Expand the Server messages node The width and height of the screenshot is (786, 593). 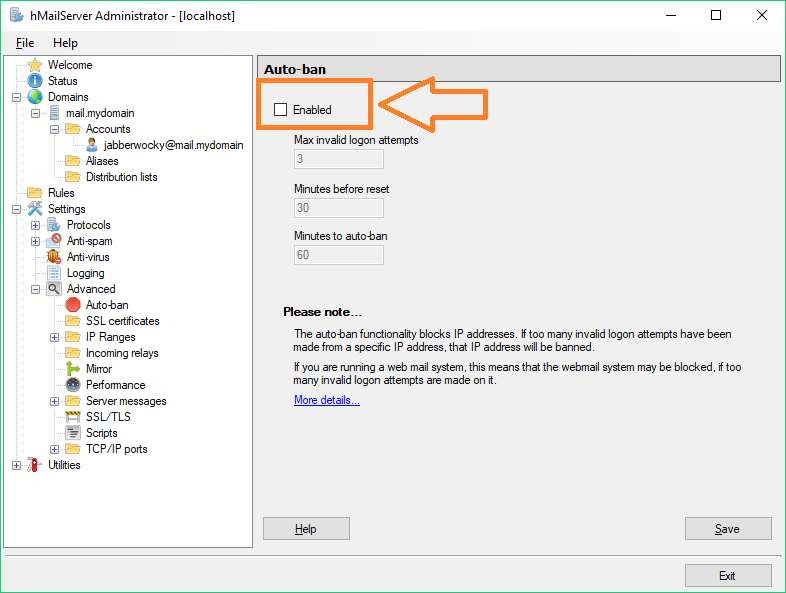tap(54, 401)
